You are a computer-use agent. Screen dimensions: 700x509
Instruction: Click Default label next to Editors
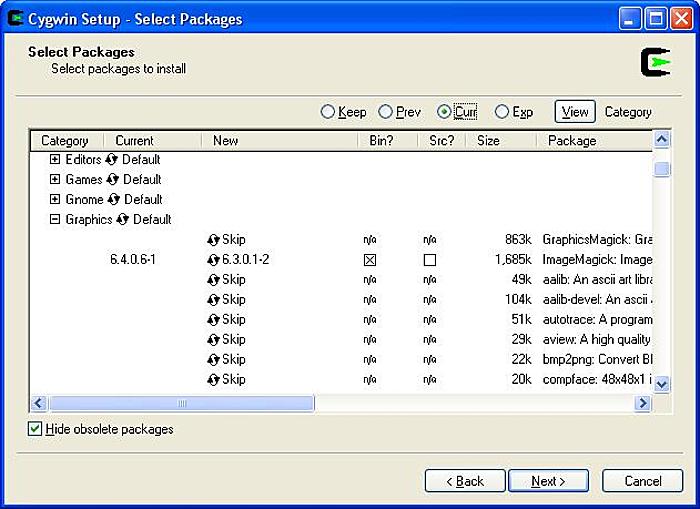[141, 159]
